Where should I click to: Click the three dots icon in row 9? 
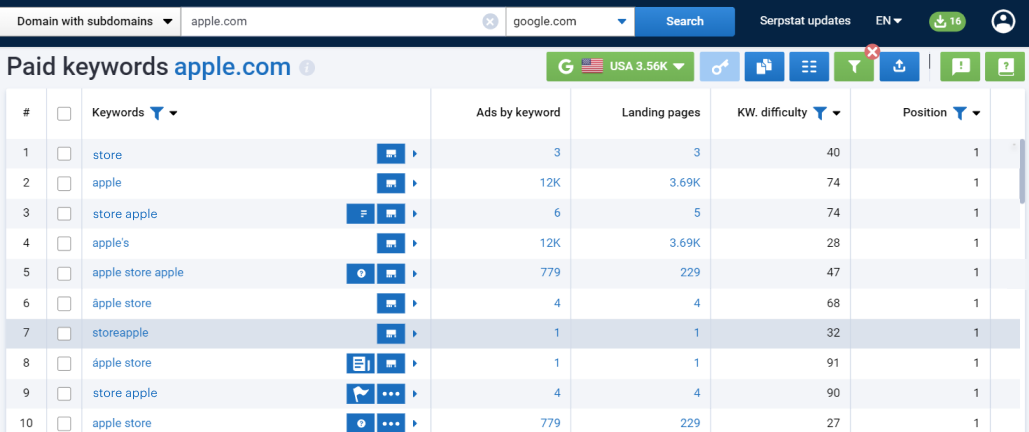tap(391, 393)
